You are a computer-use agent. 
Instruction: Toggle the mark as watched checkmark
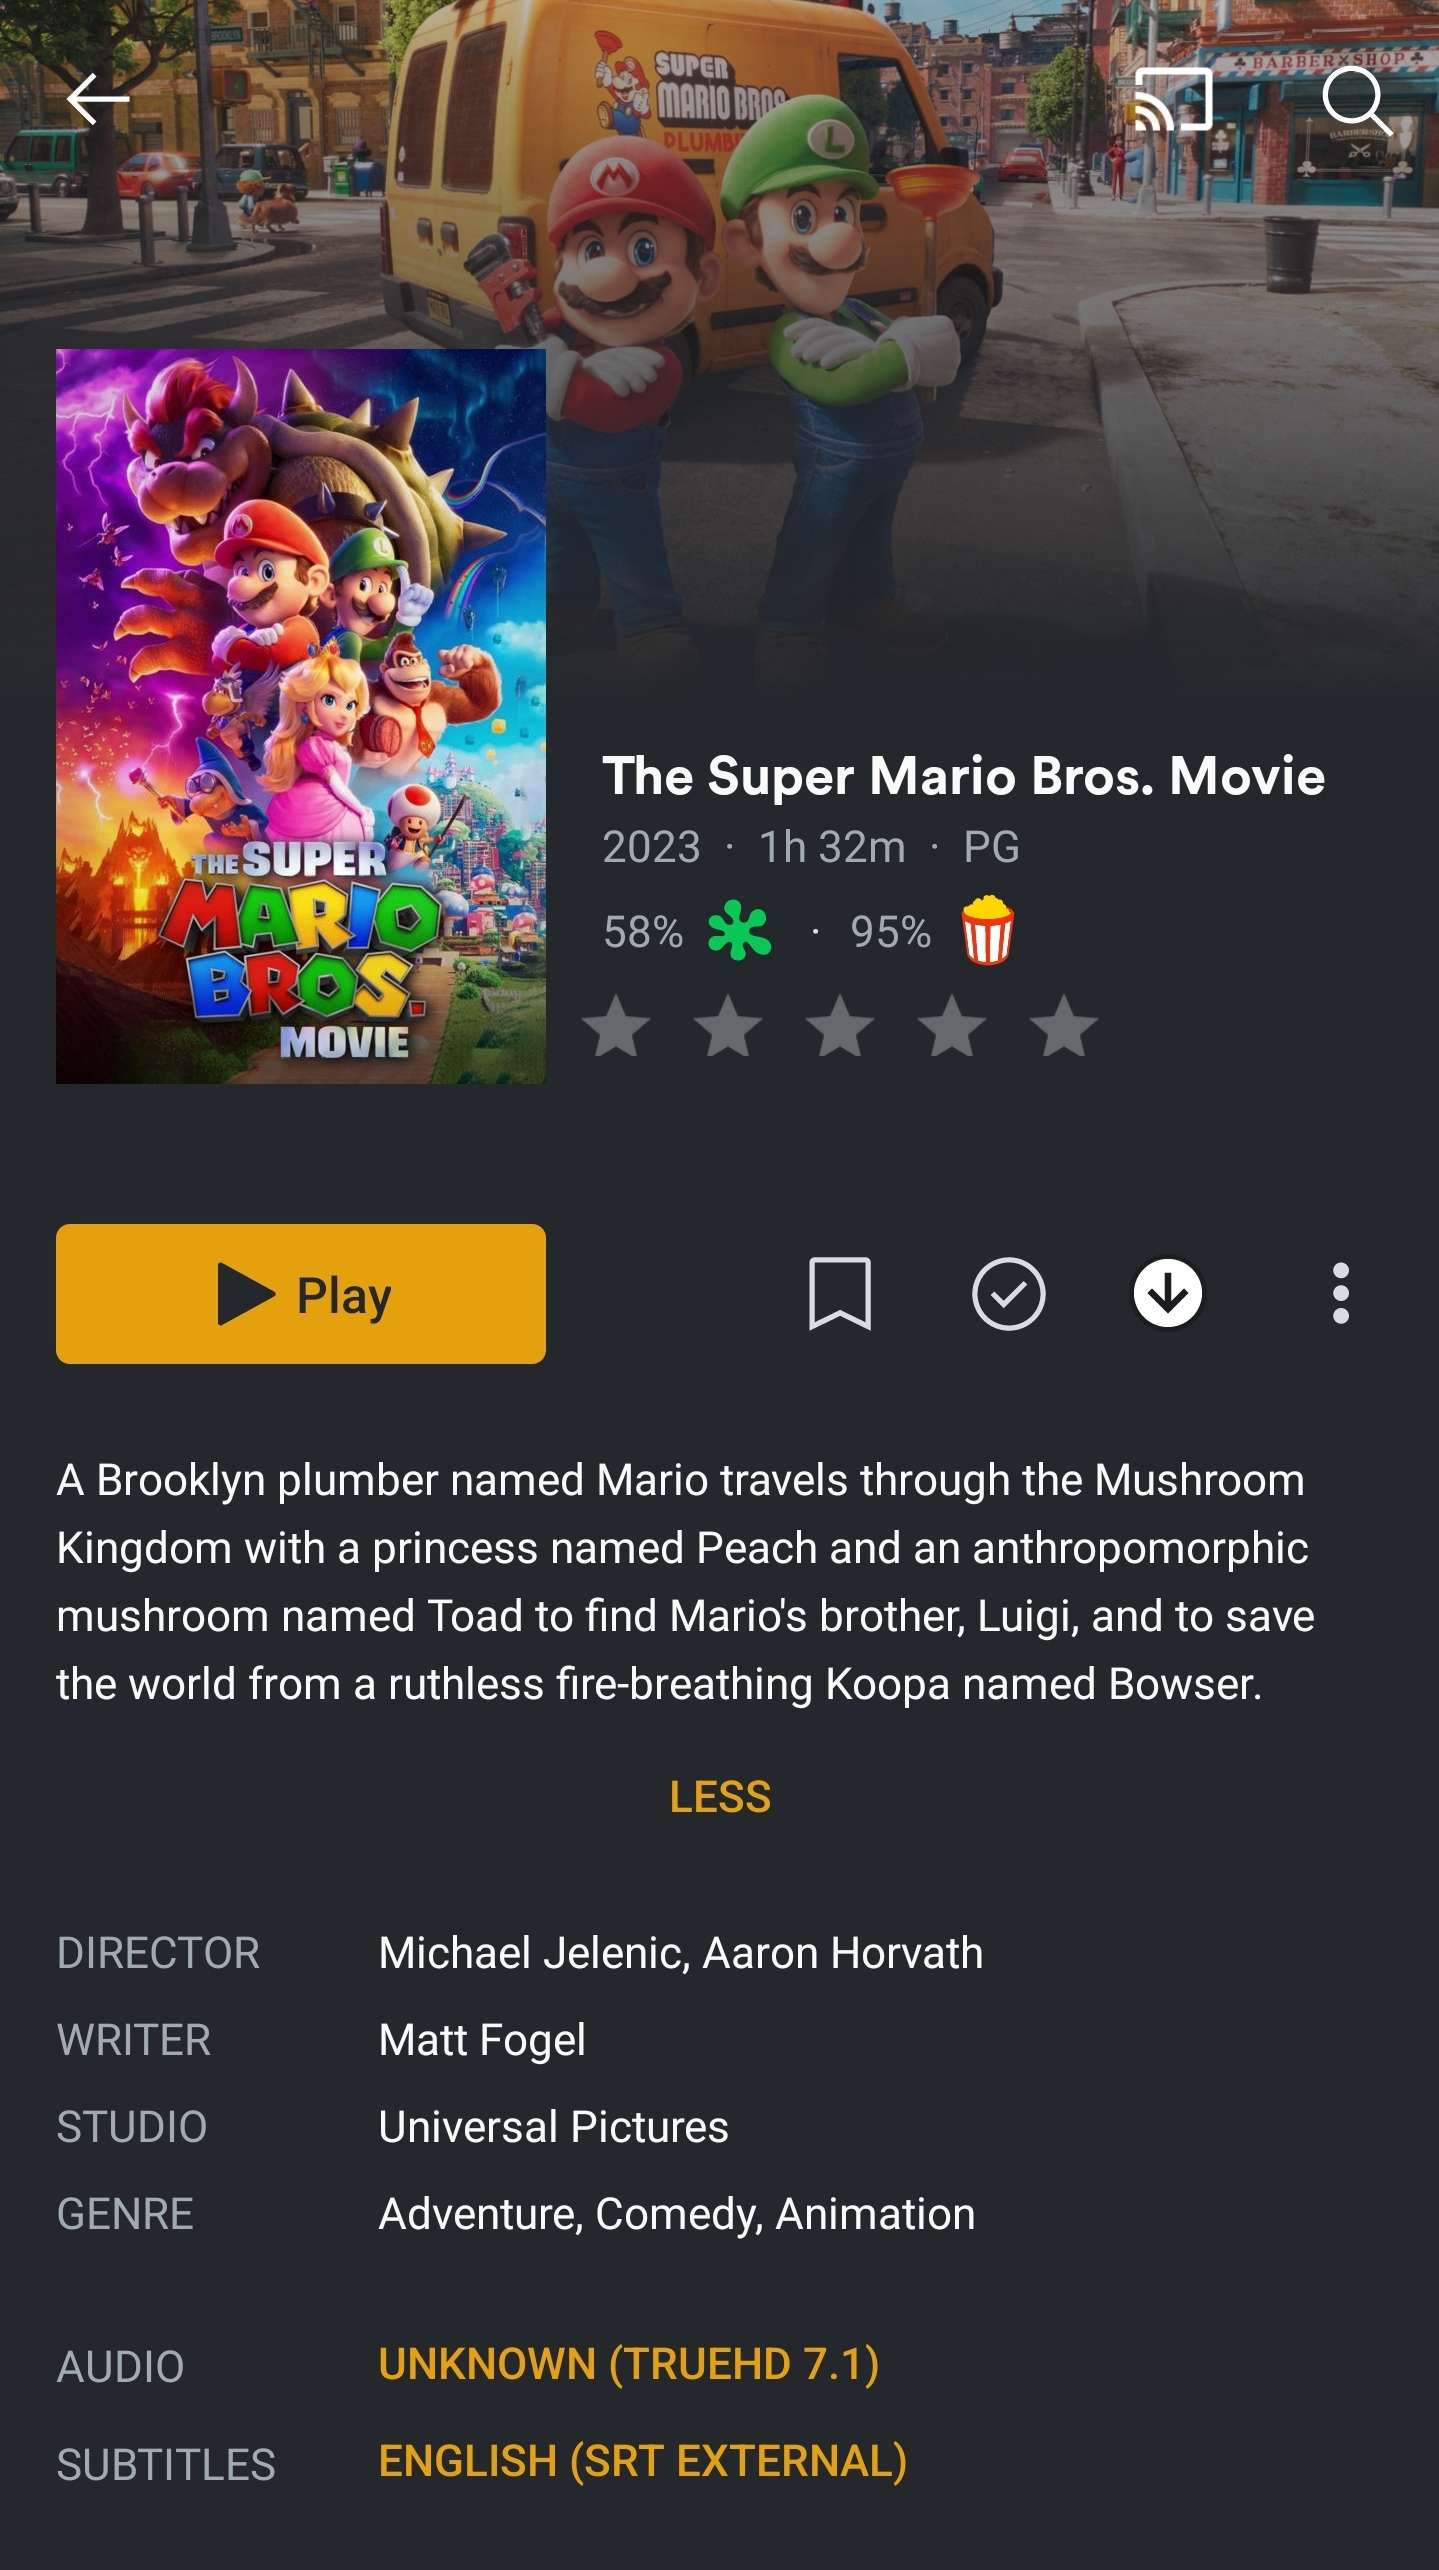[1008, 1293]
